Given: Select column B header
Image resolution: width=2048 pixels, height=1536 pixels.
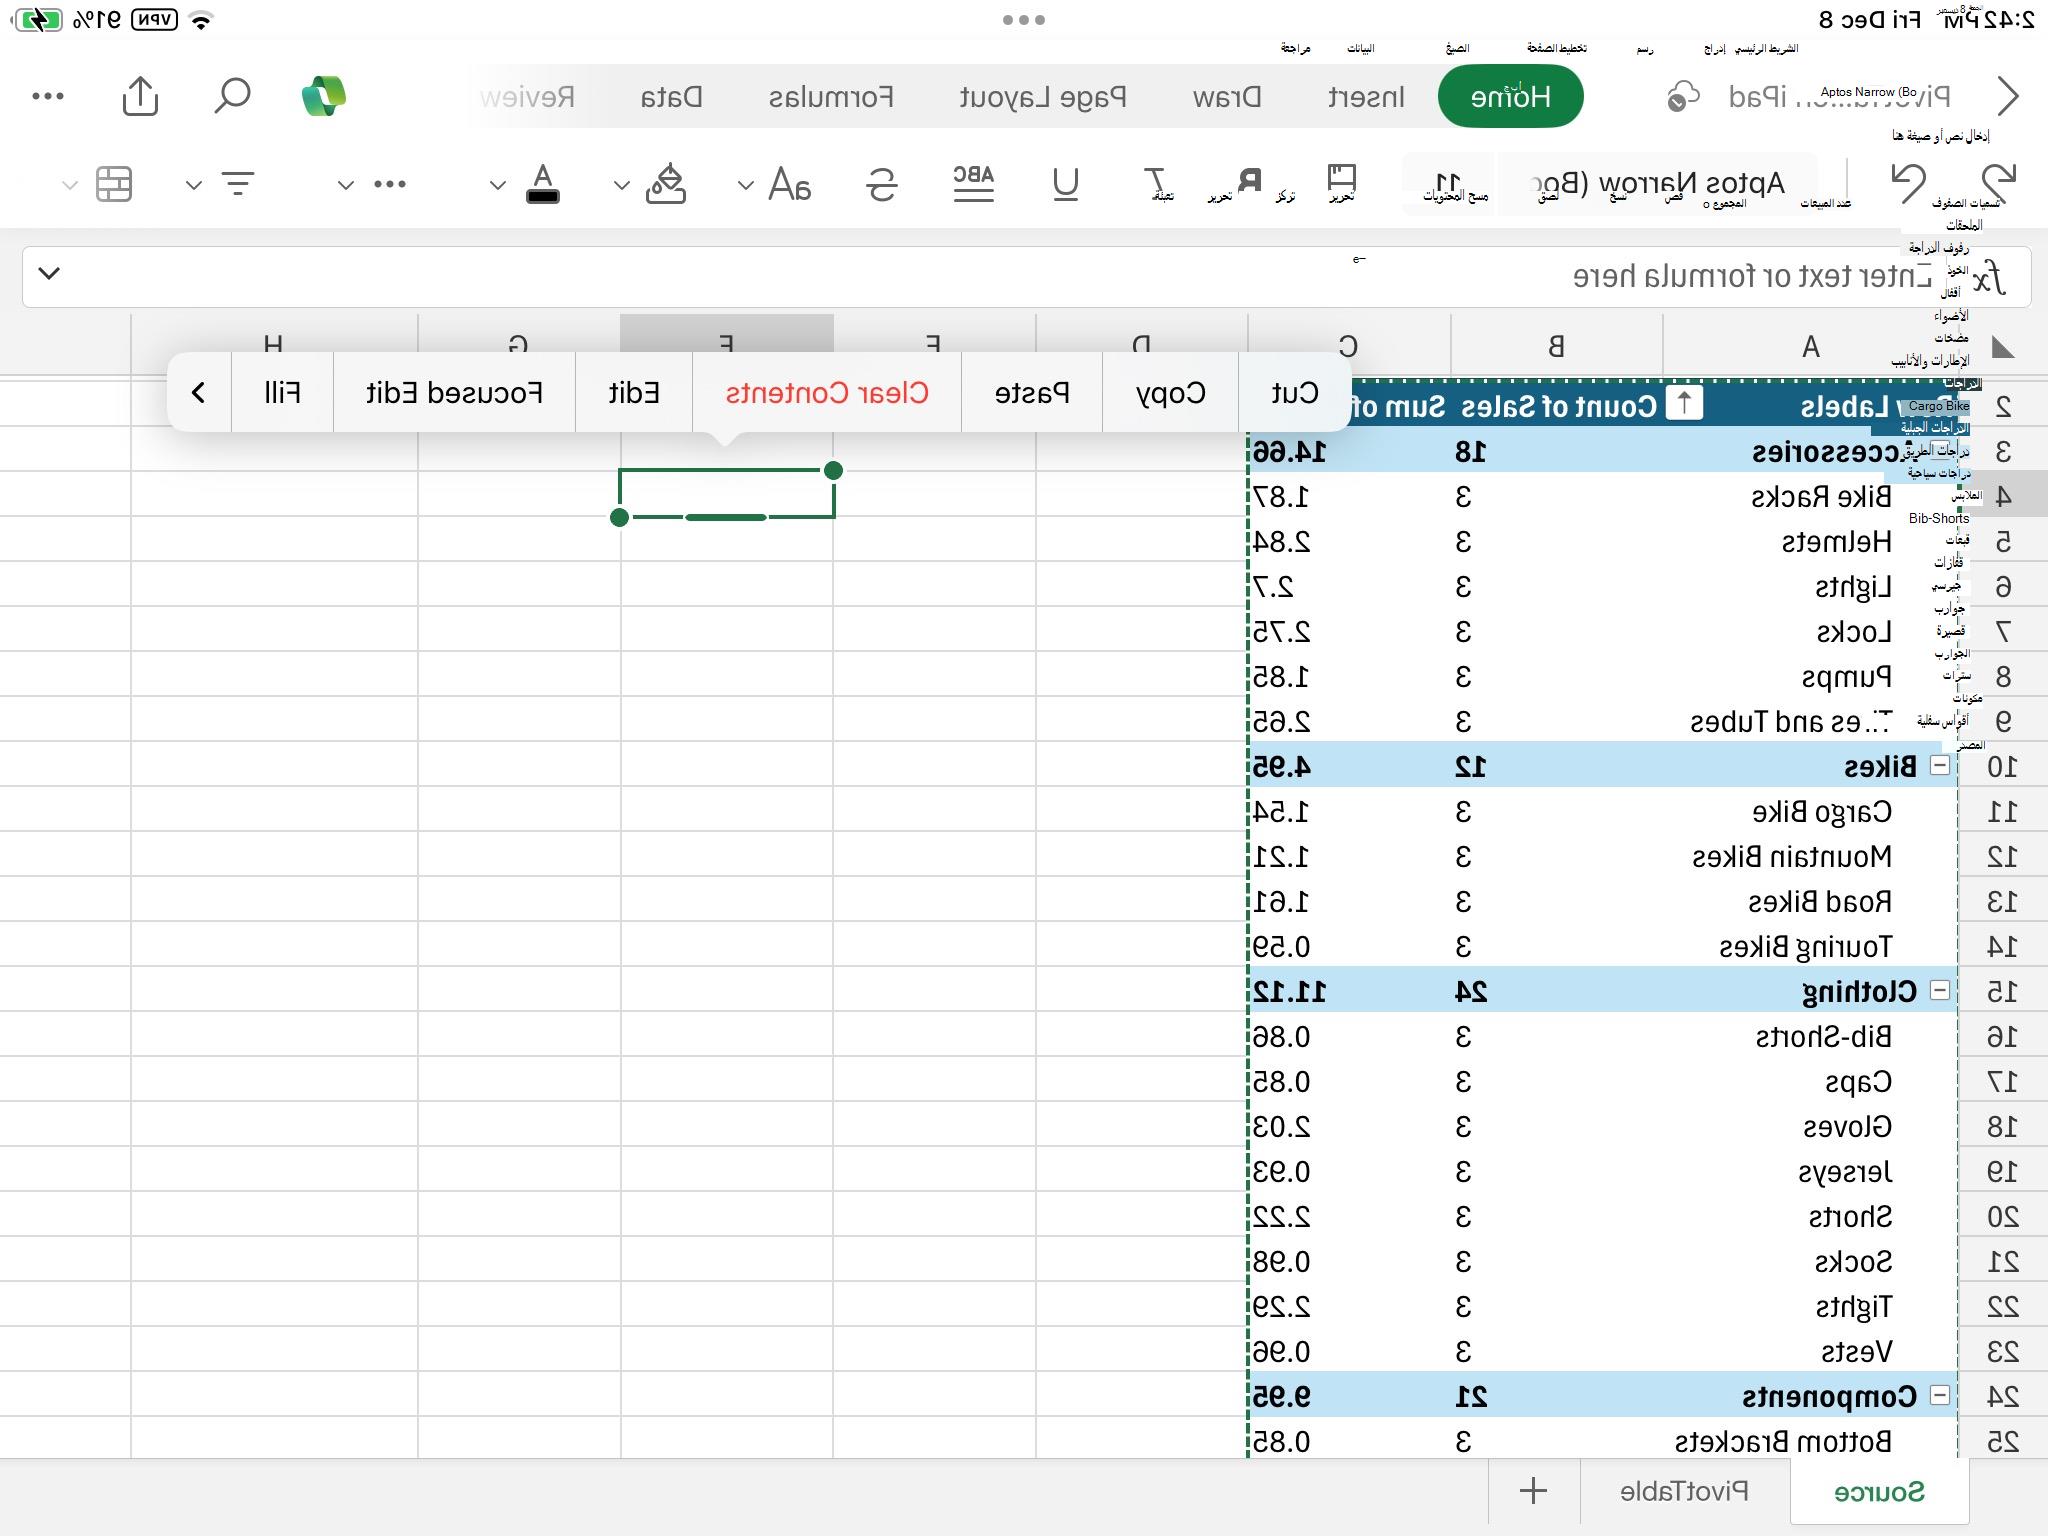Looking at the screenshot, I should (1556, 346).
